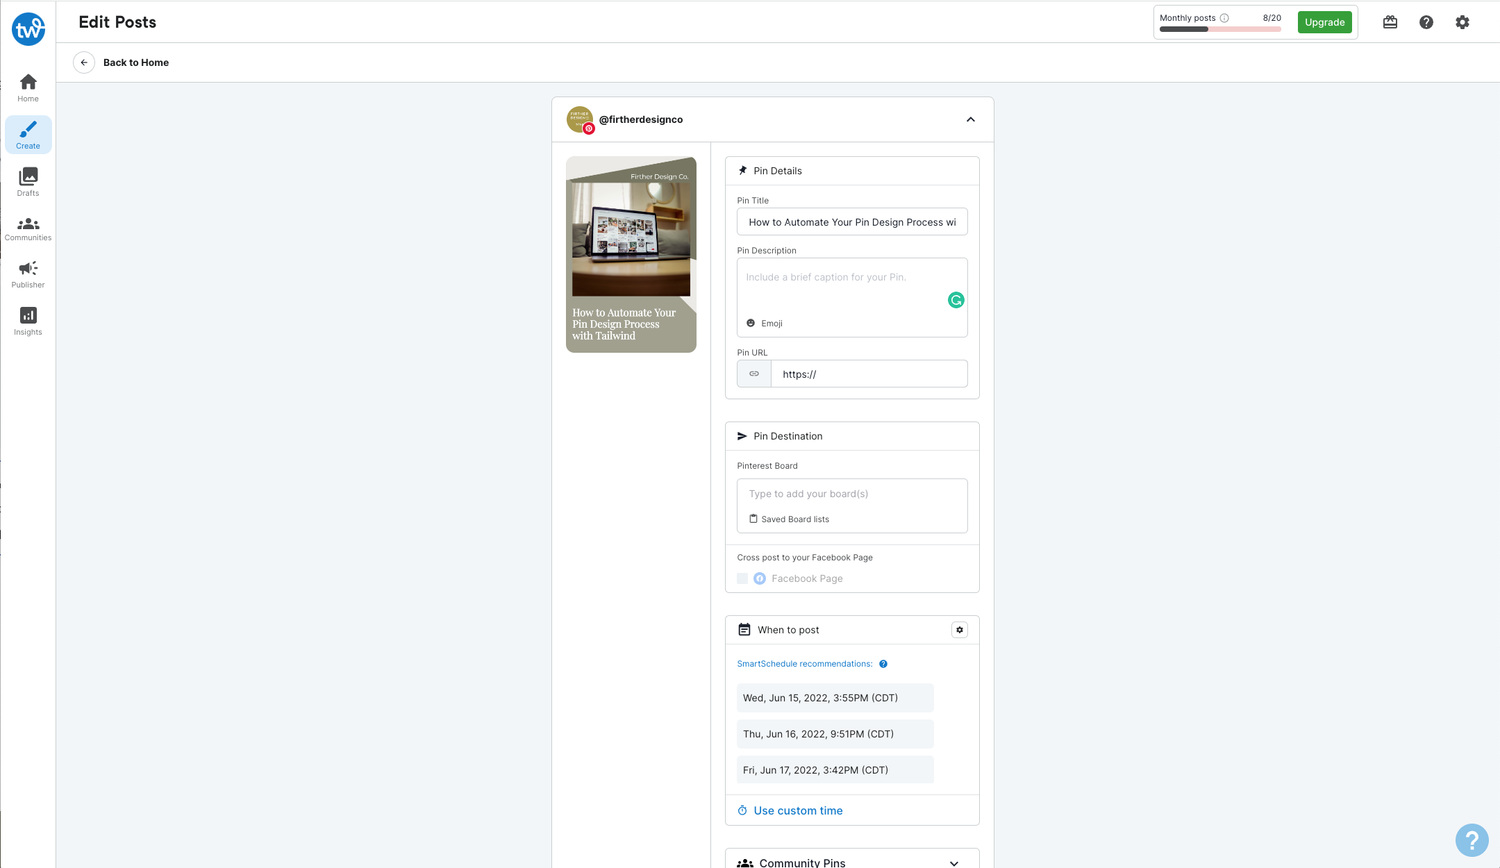Check the Monthly posts progress bar
The image size is (1500, 868).
tap(1219, 28)
